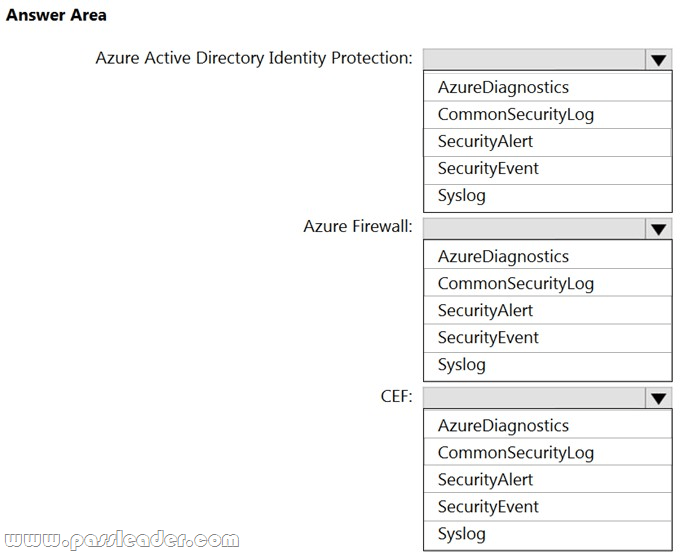Choose Syslog in Azure Firewall list
Screen dimensions: 693x556
click(x=548, y=366)
